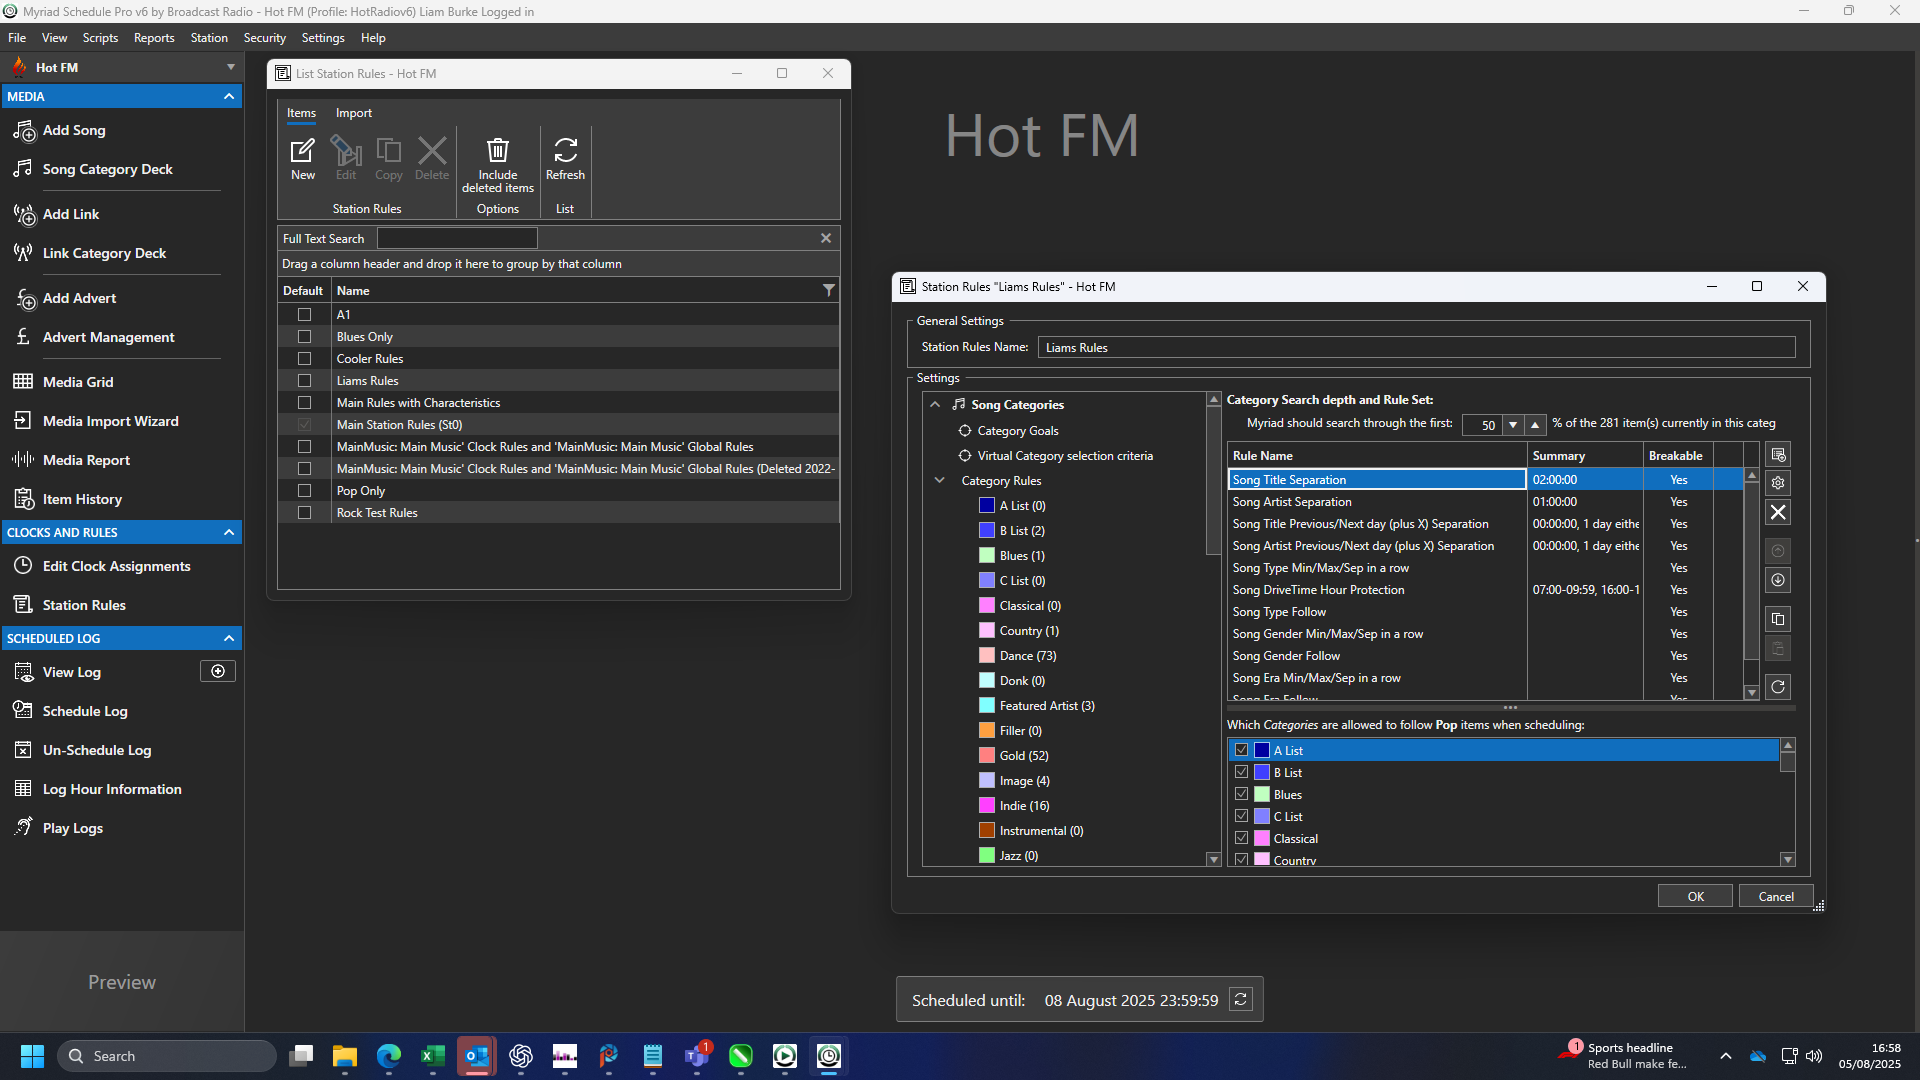Switch to the Import tab

tap(353, 113)
